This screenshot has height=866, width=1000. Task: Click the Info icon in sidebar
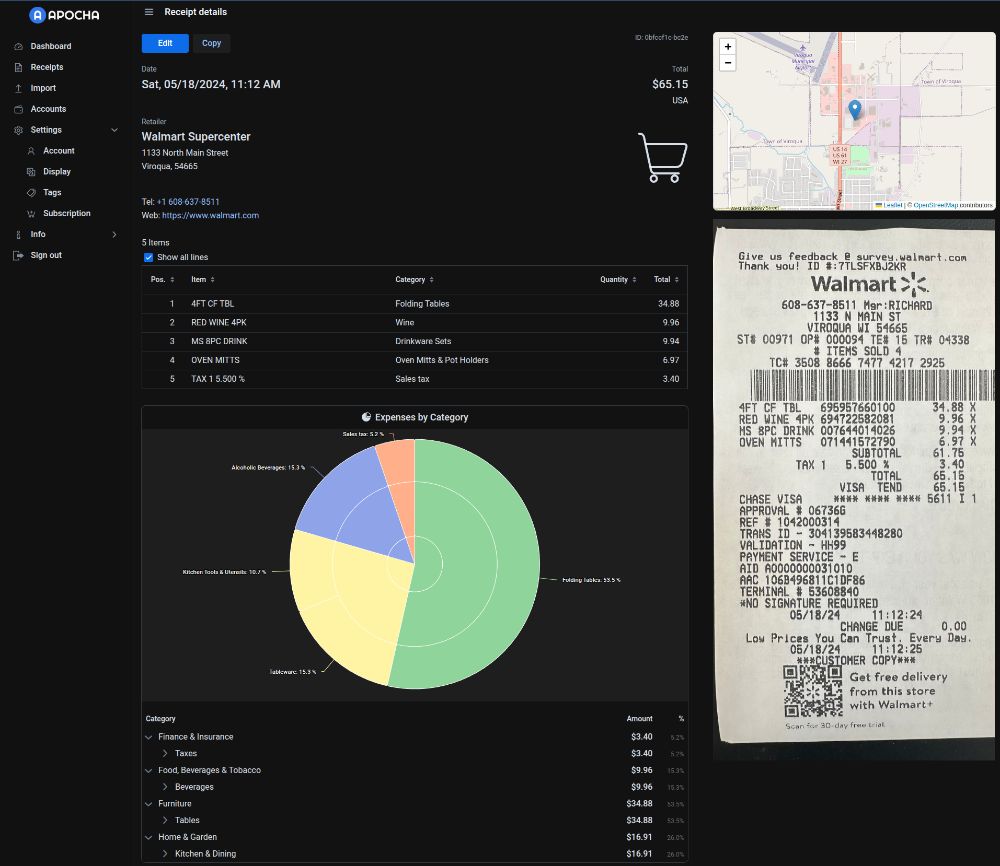pyautogui.click(x=18, y=235)
